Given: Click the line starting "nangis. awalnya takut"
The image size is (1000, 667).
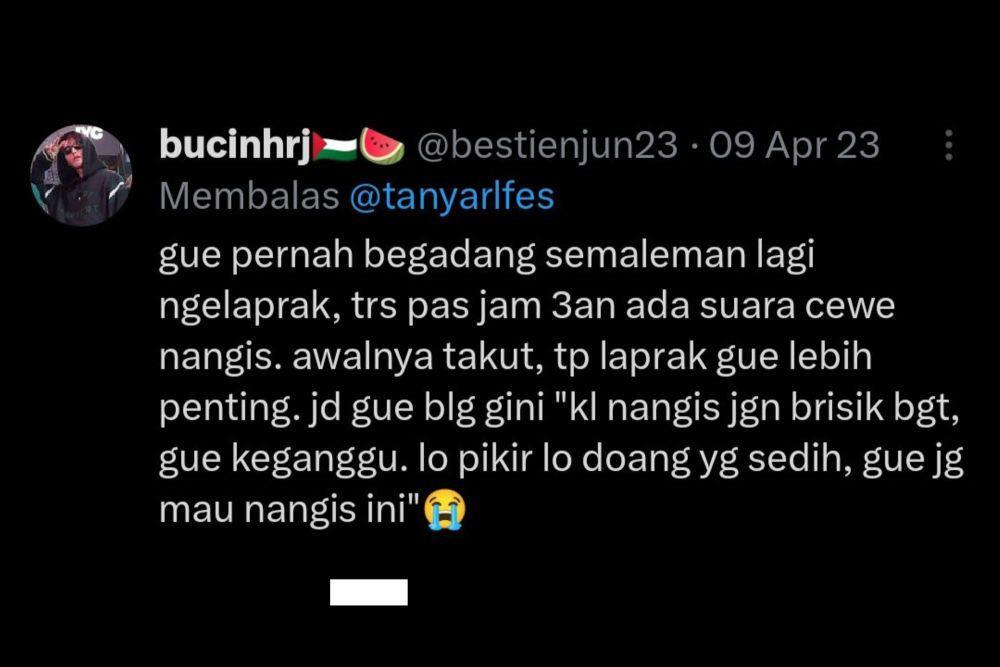Looking at the screenshot, I should click(515, 358).
